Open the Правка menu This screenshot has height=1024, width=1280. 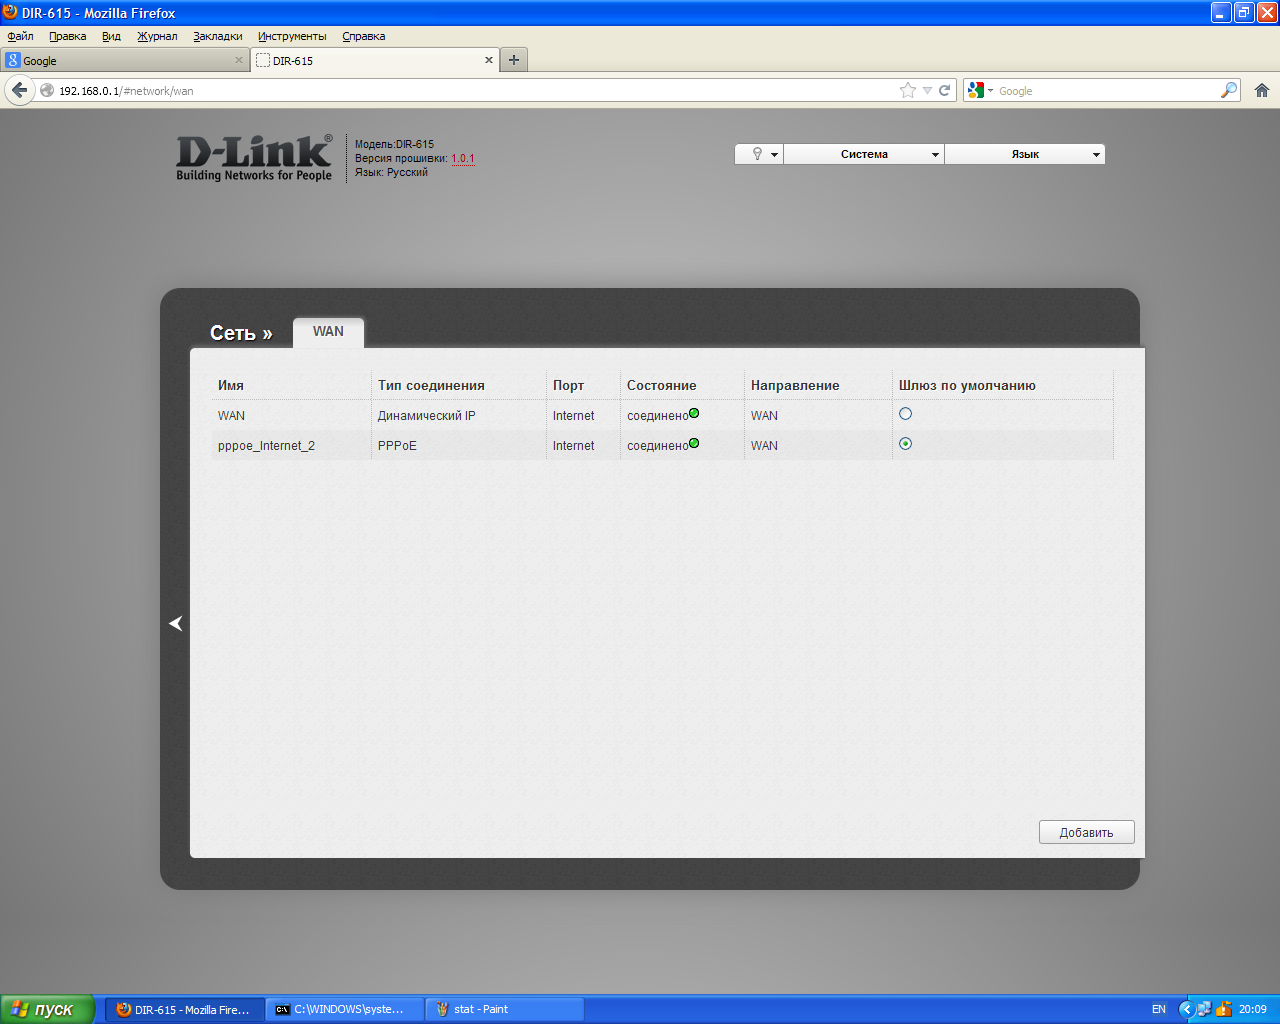(x=67, y=36)
